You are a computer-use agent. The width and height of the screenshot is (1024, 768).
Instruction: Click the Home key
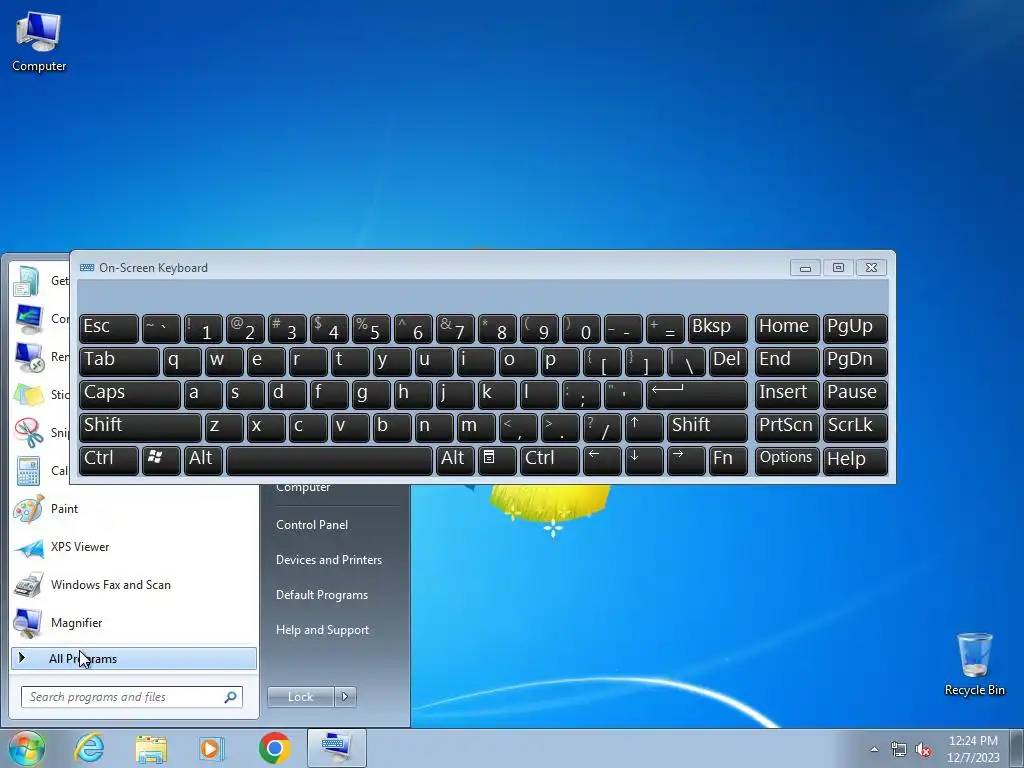786,328
